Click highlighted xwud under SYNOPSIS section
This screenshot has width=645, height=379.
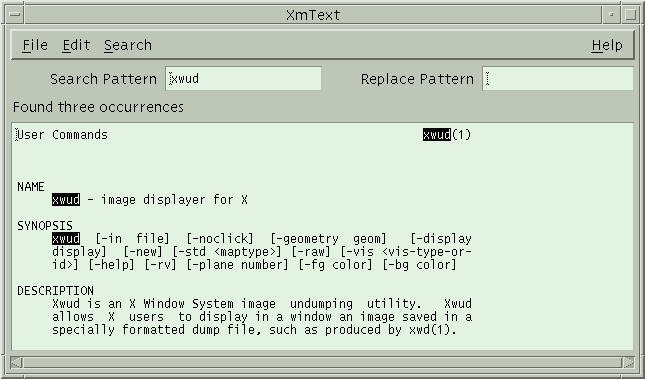pyautogui.click(x=66, y=239)
